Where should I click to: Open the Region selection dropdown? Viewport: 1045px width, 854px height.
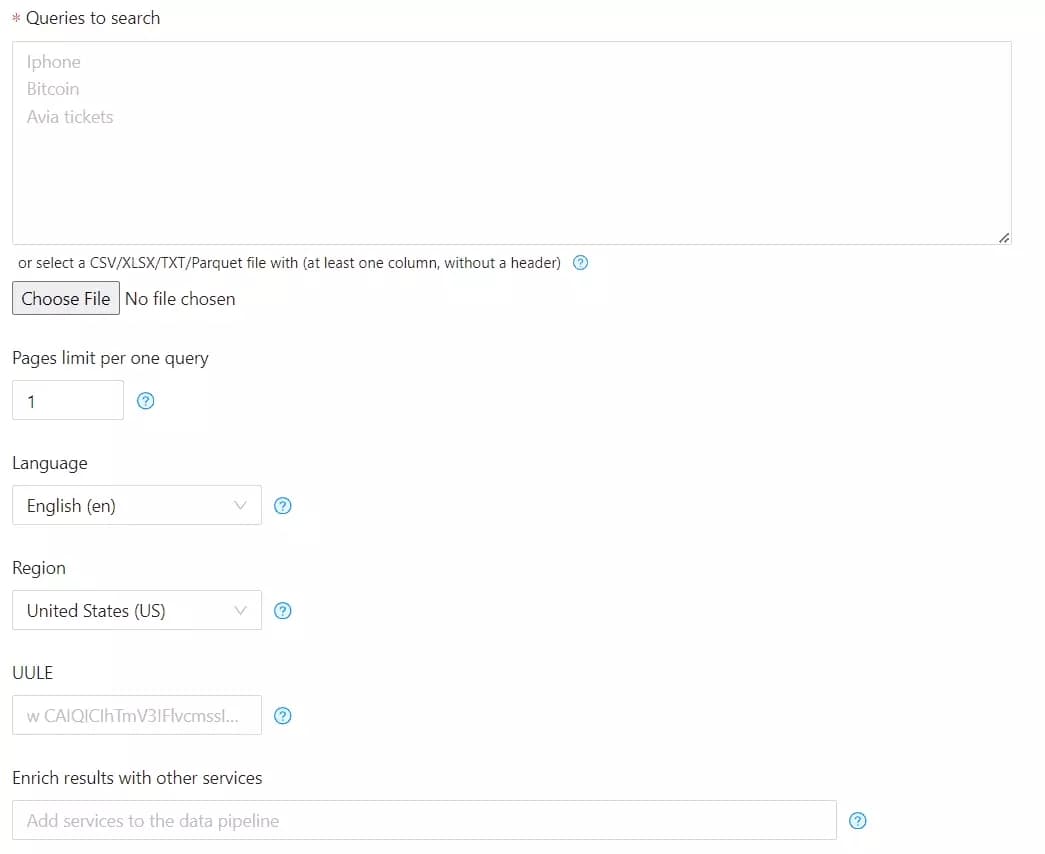click(x=137, y=611)
